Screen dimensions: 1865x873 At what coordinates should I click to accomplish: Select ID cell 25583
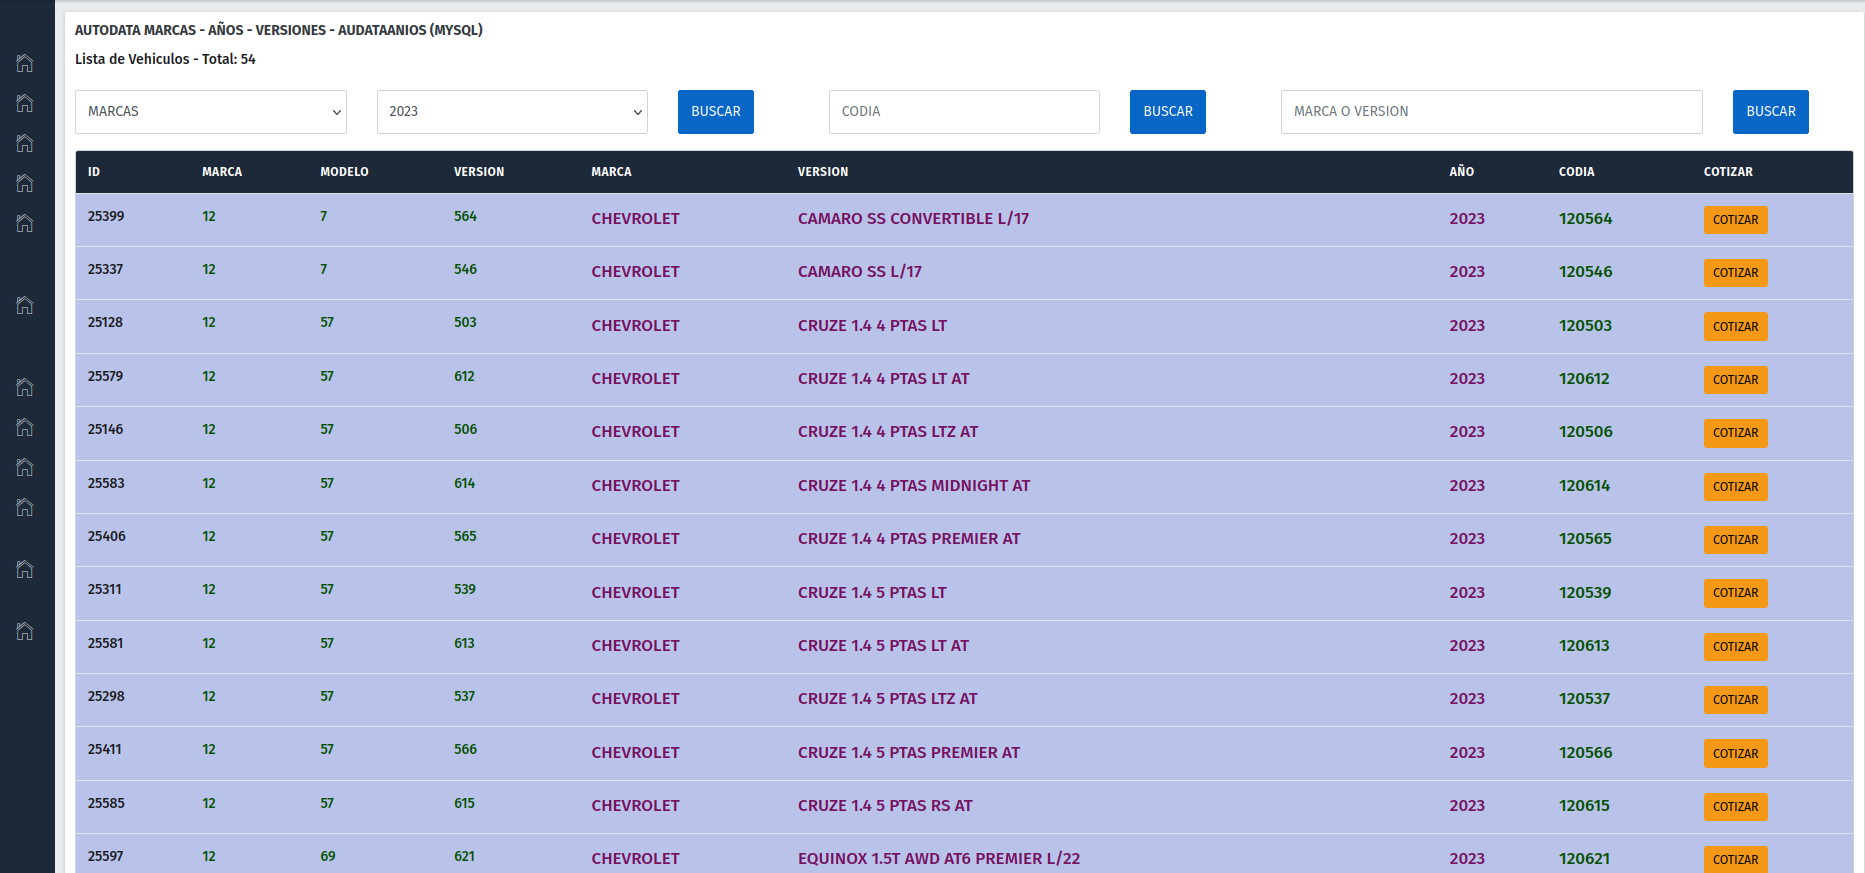pyautogui.click(x=106, y=483)
